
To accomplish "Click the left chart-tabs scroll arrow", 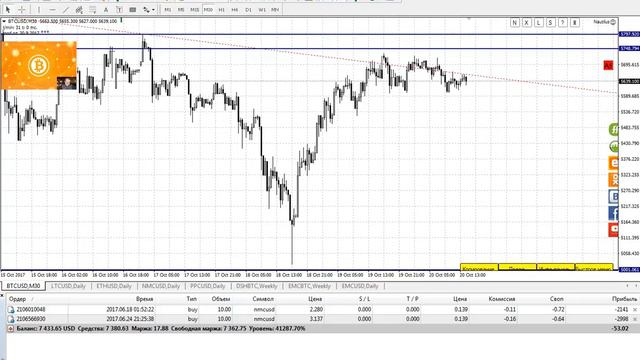I will pyautogui.click(x=627, y=286).
